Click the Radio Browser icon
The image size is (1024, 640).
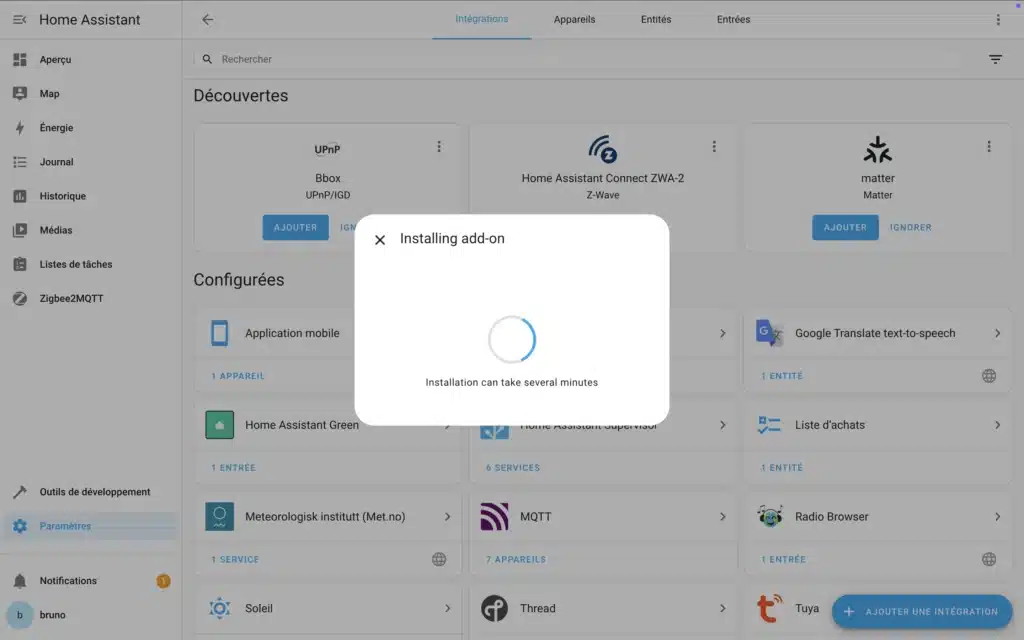[770, 517]
